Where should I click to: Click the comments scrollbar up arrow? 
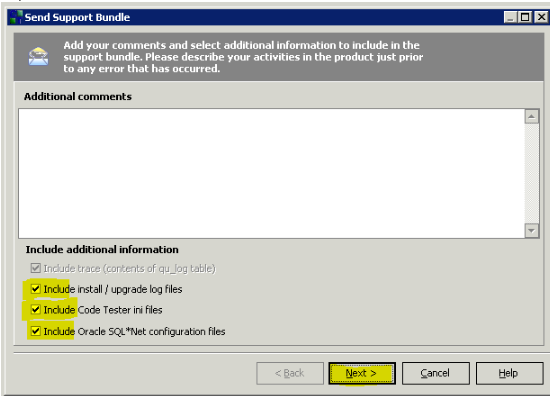pos(532,116)
